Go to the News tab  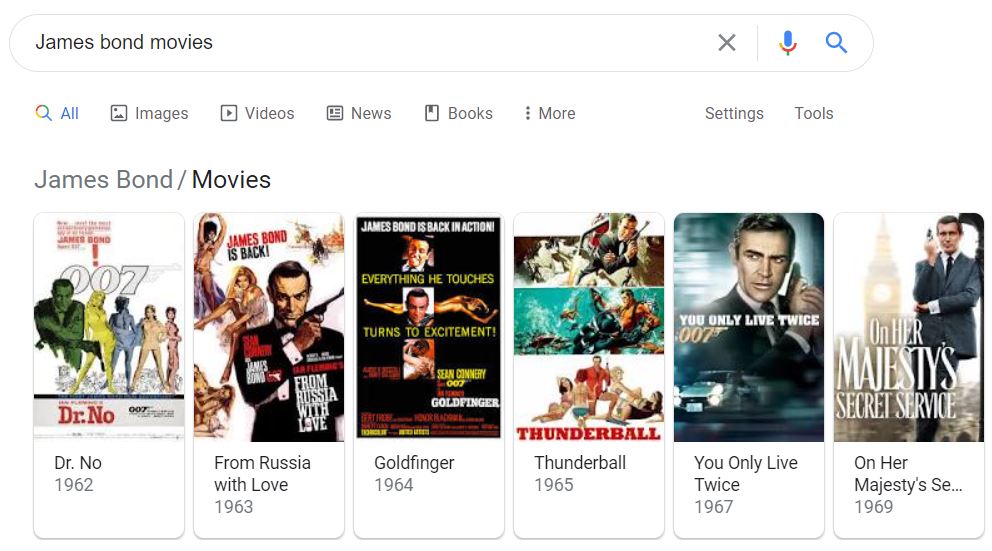[x=359, y=113]
